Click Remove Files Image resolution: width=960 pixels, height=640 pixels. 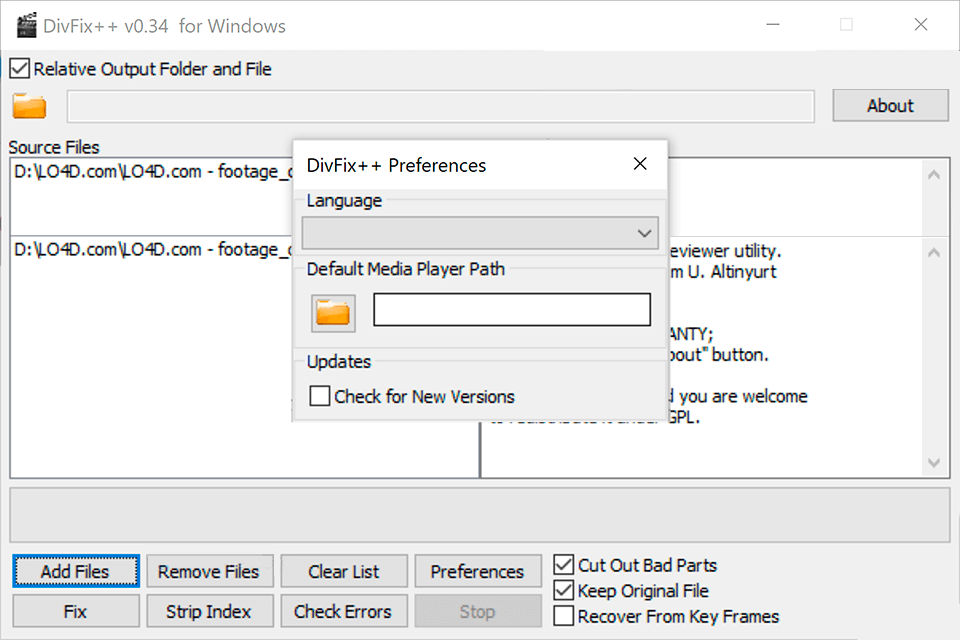tap(209, 571)
